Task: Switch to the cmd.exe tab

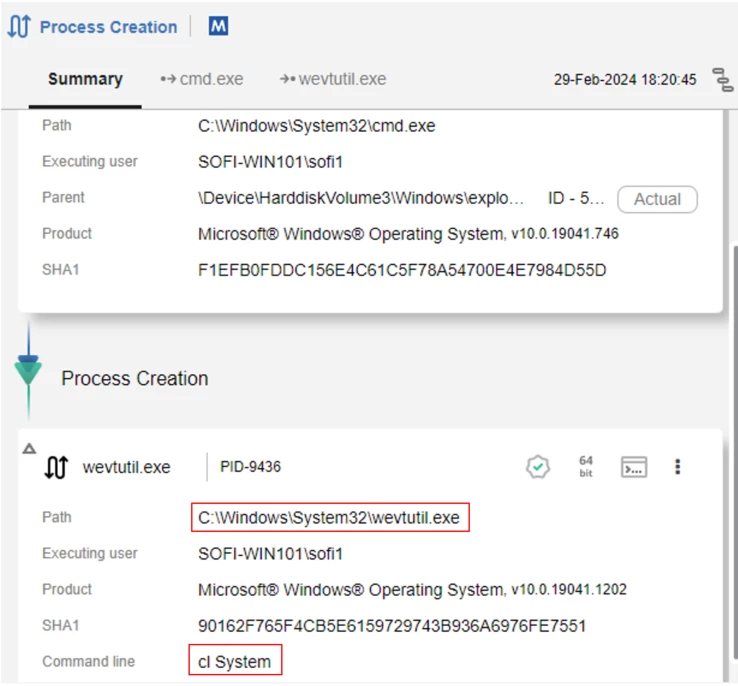Action: click(x=202, y=79)
